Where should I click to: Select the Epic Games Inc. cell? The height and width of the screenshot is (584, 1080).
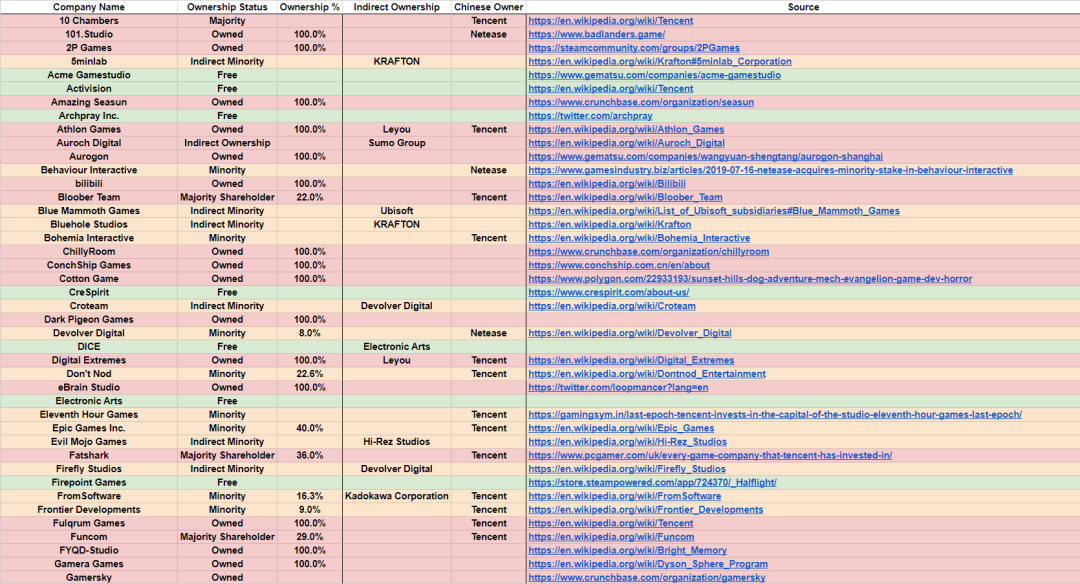(x=89, y=428)
